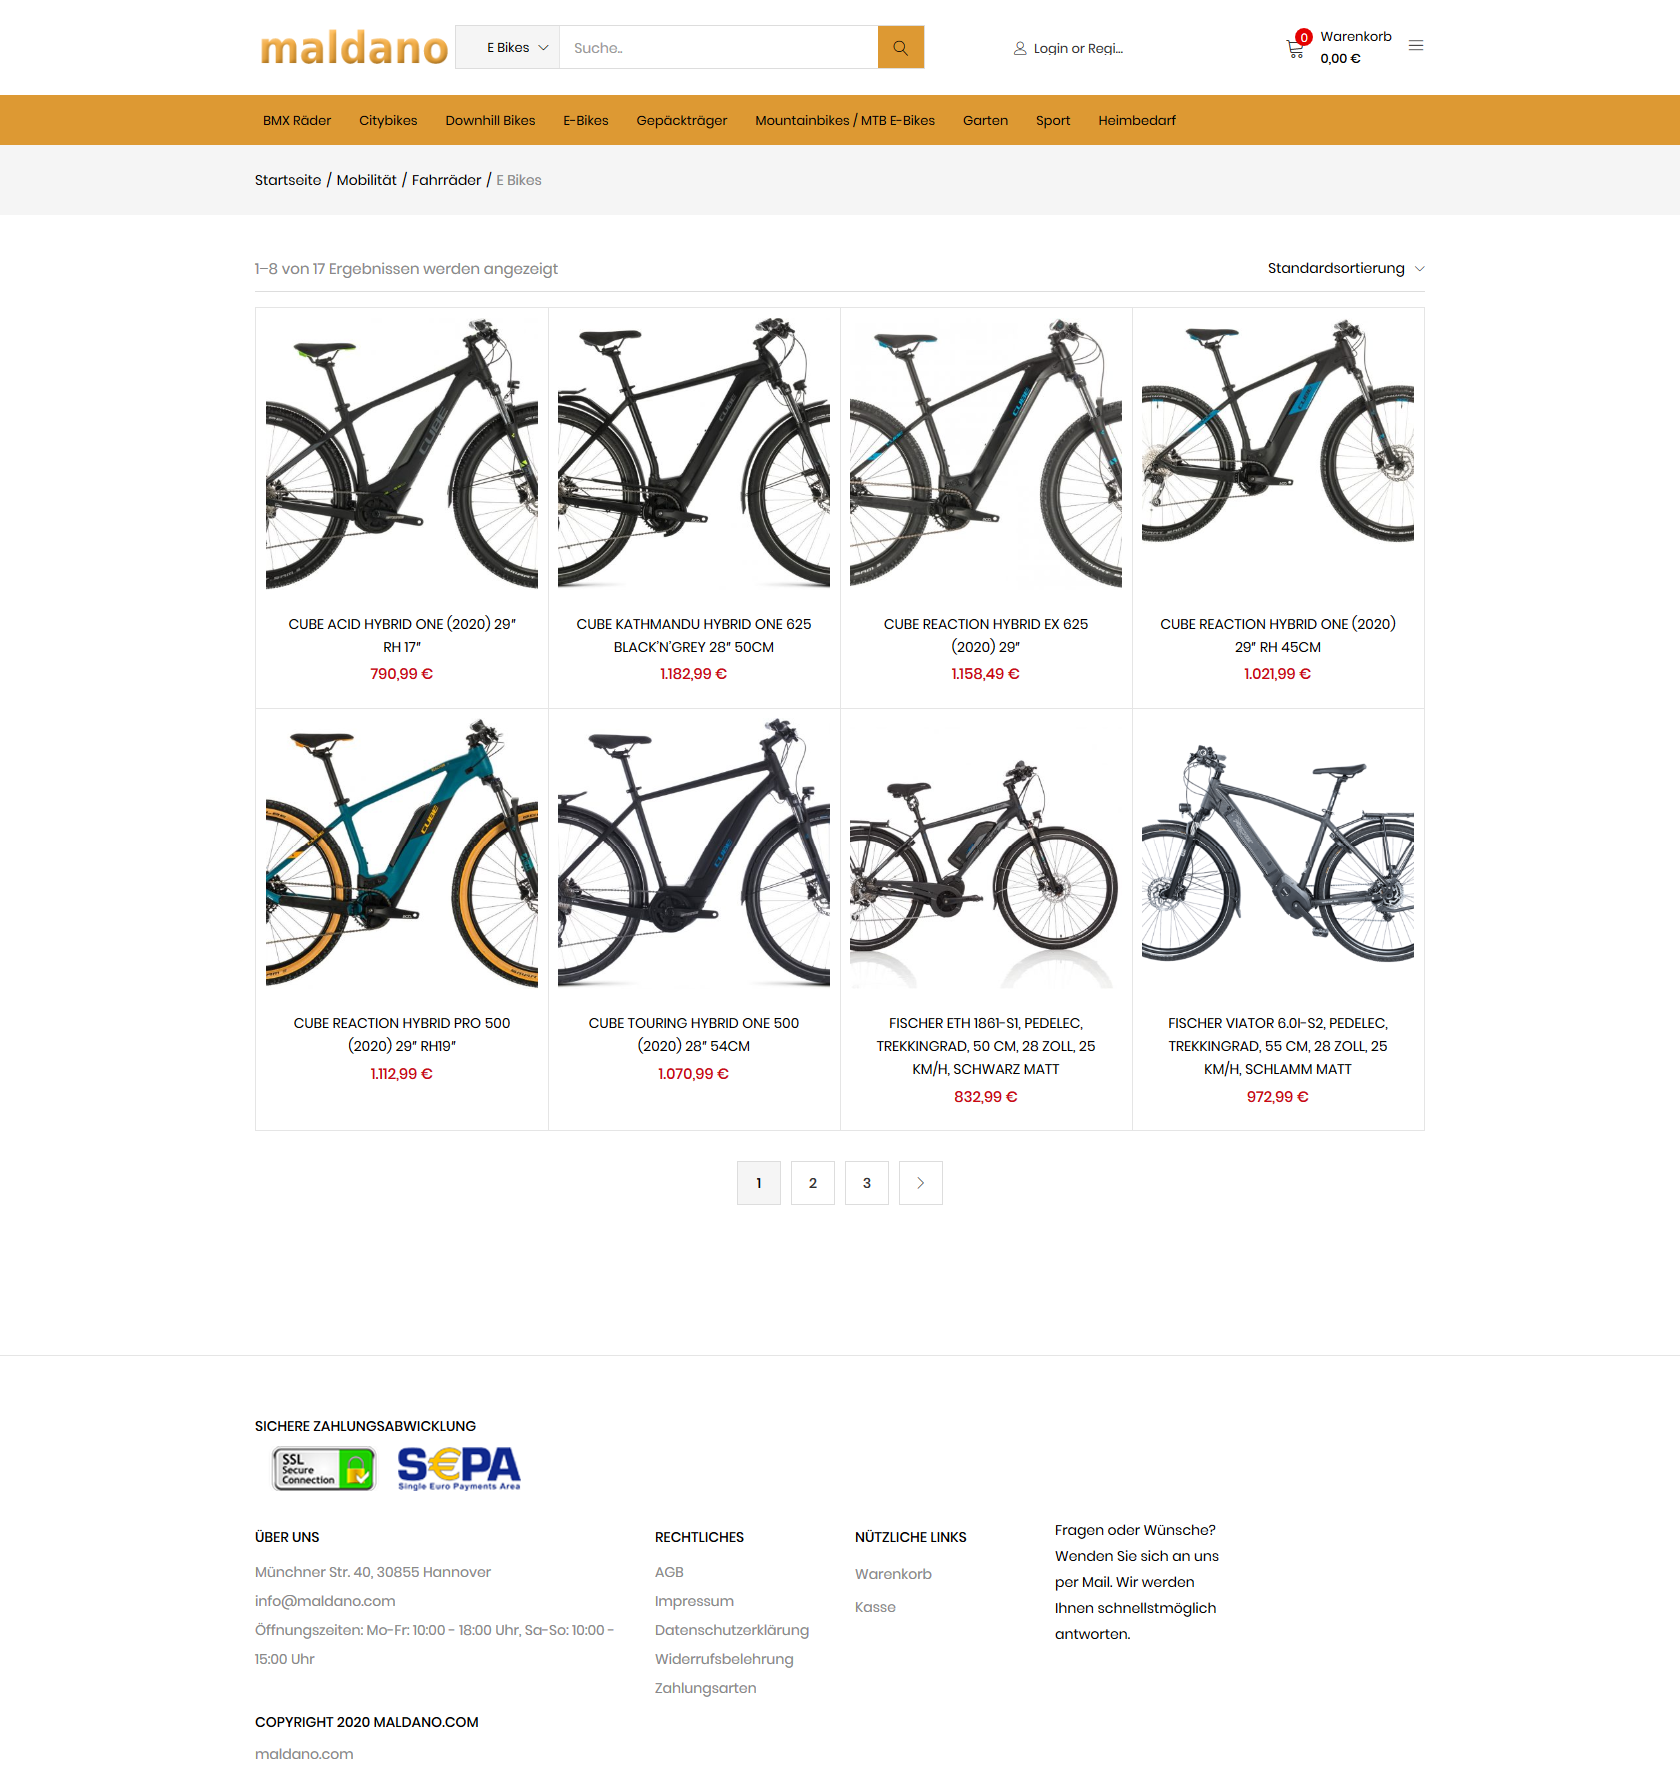Go to results page 3

pyautogui.click(x=867, y=1183)
